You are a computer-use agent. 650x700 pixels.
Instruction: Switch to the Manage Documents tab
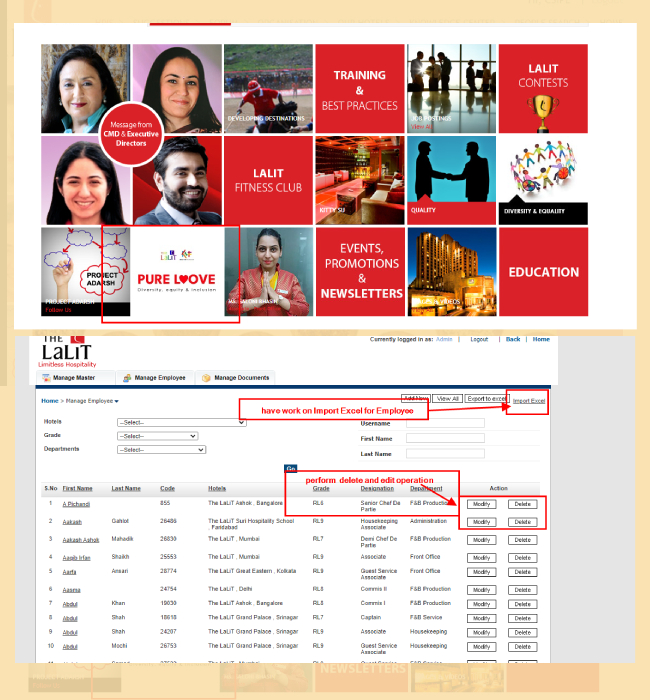[235, 378]
